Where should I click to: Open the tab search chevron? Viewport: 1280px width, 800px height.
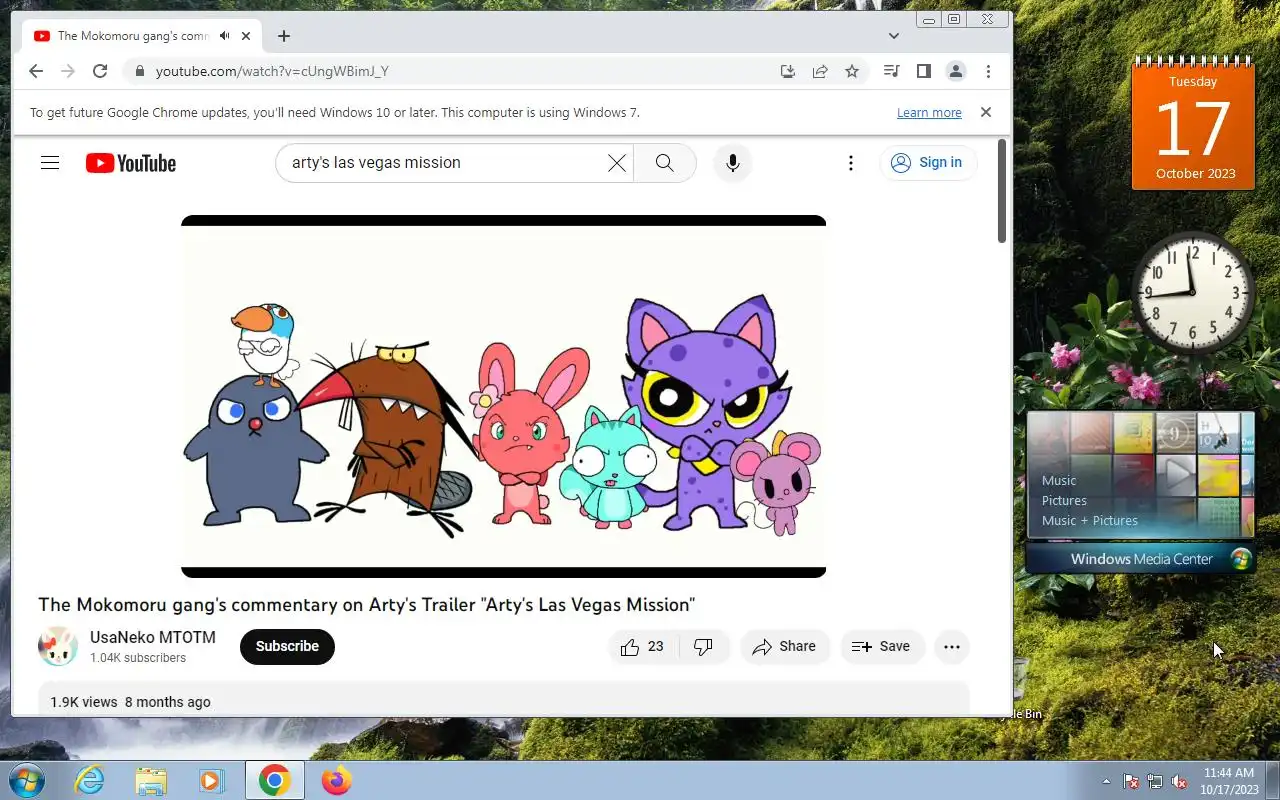(x=894, y=36)
